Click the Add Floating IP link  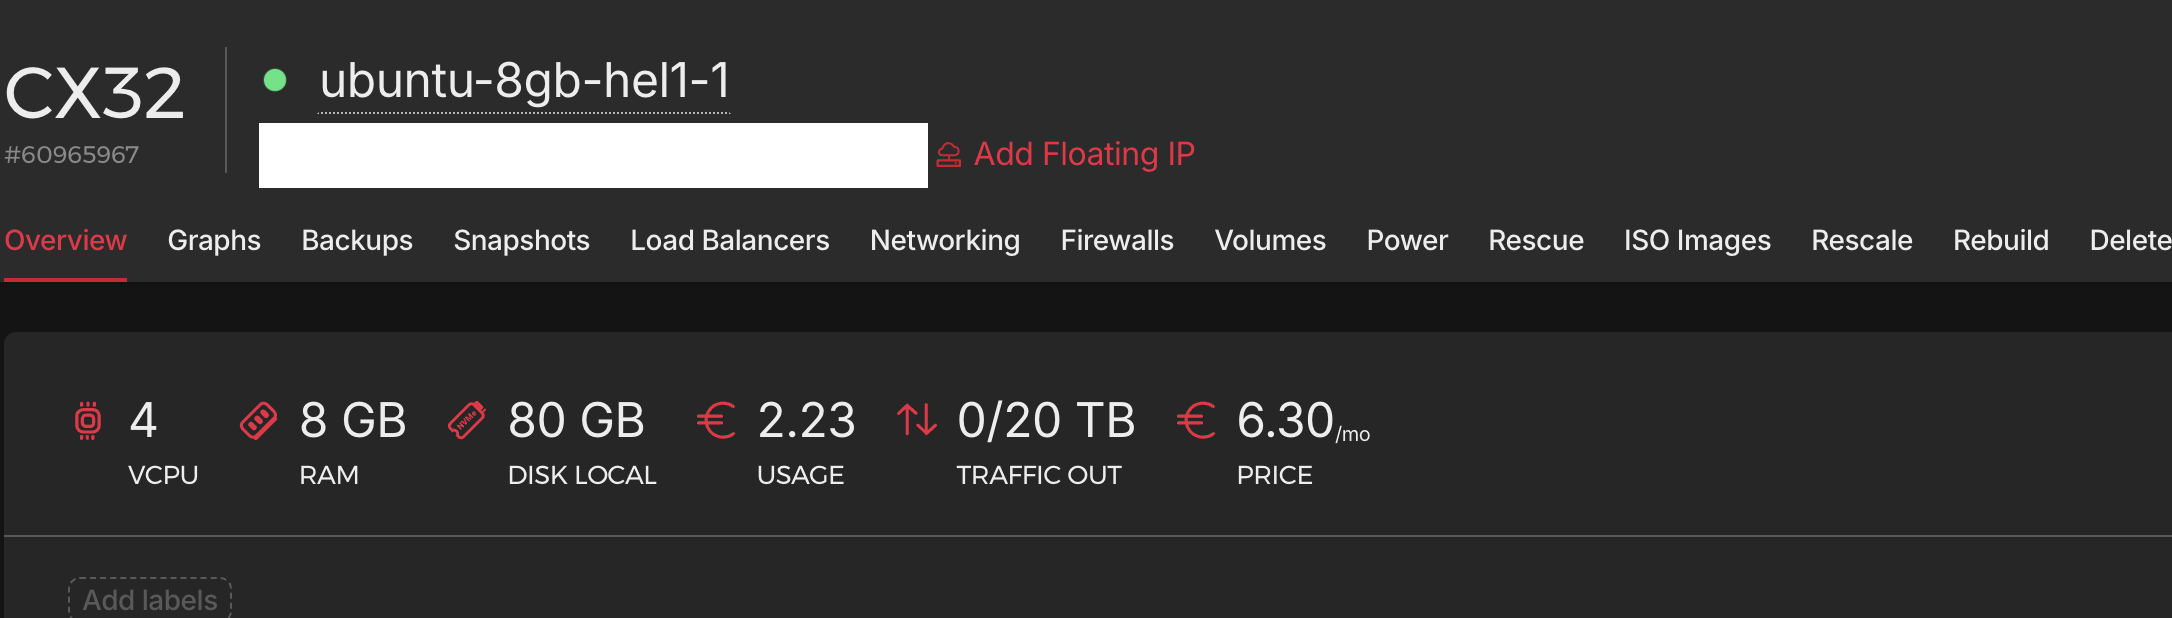(x=1084, y=154)
